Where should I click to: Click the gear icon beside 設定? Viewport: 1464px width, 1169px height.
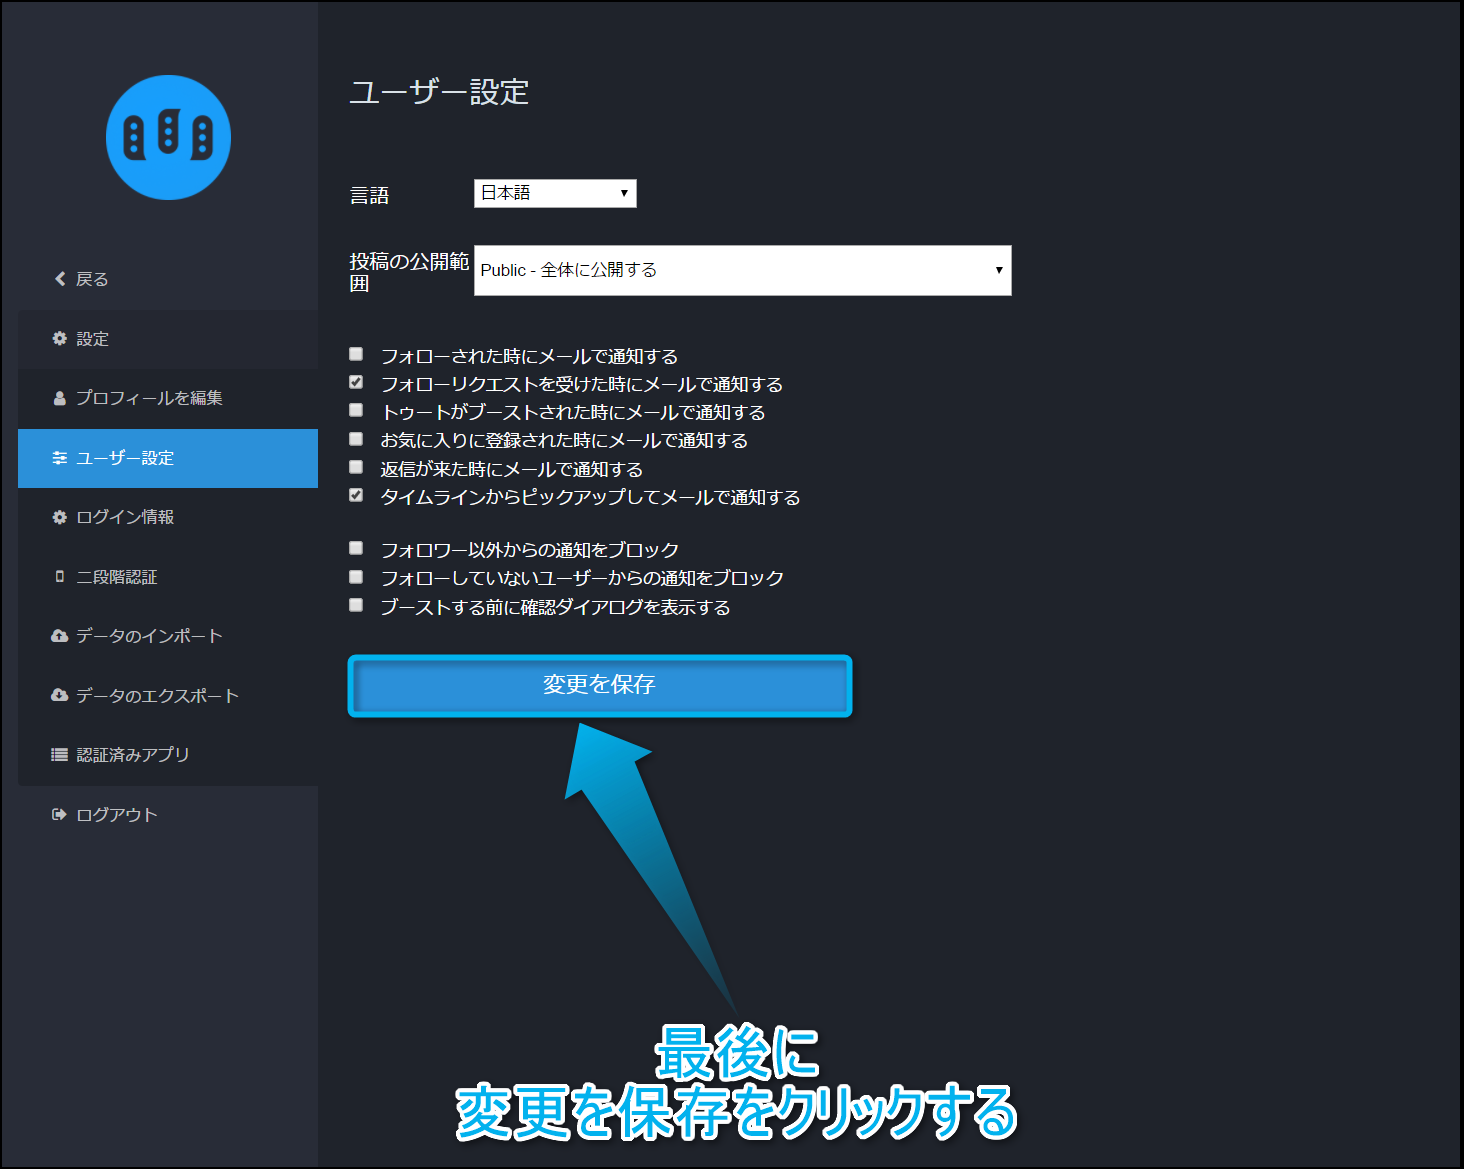(x=60, y=339)
